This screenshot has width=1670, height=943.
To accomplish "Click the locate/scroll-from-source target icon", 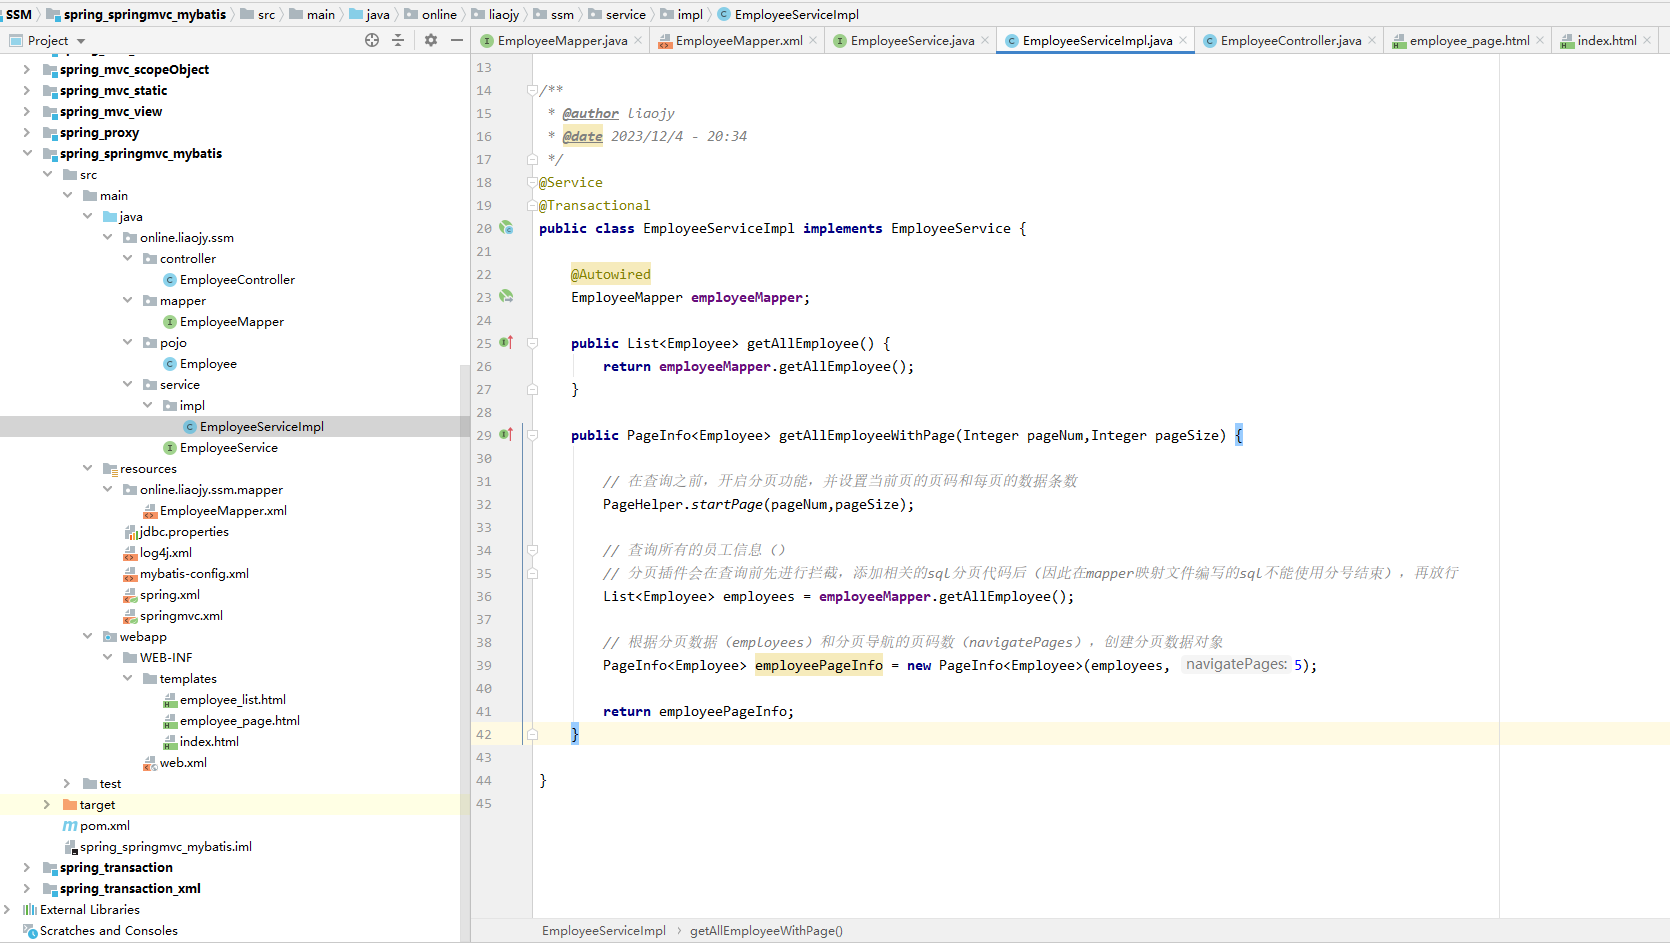I will 372,40.
